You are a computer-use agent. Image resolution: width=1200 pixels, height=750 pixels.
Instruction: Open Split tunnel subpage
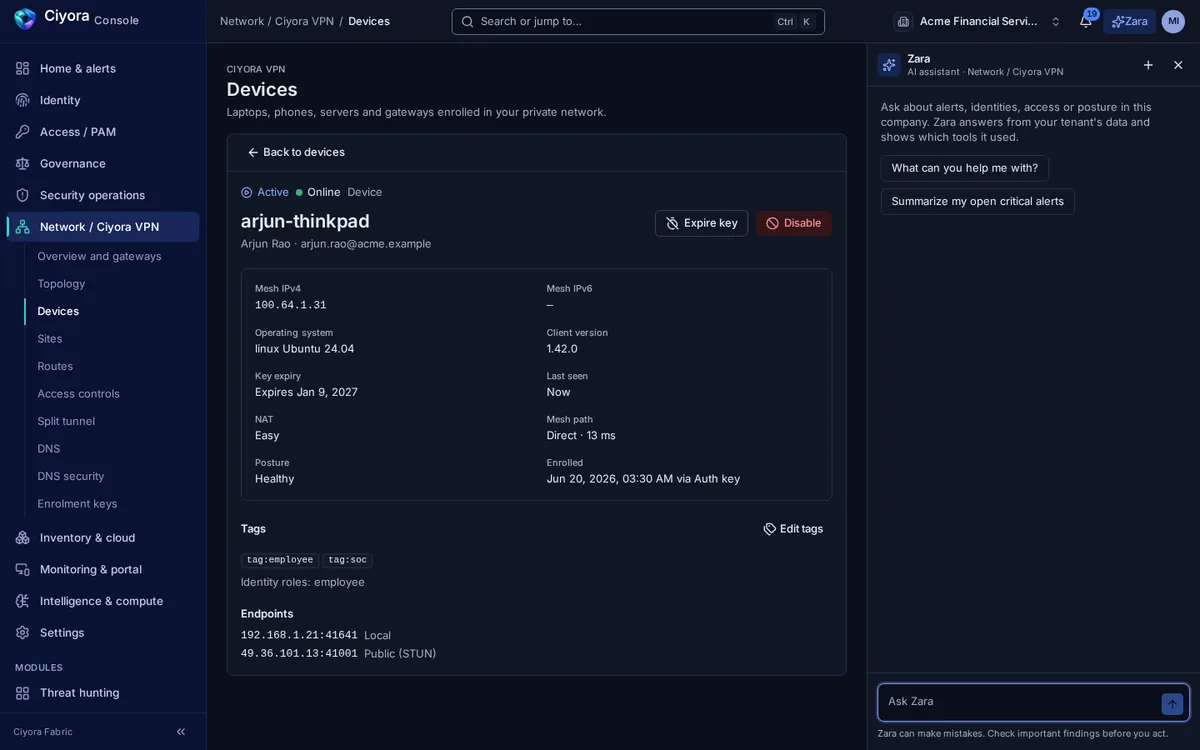[111, 421]
